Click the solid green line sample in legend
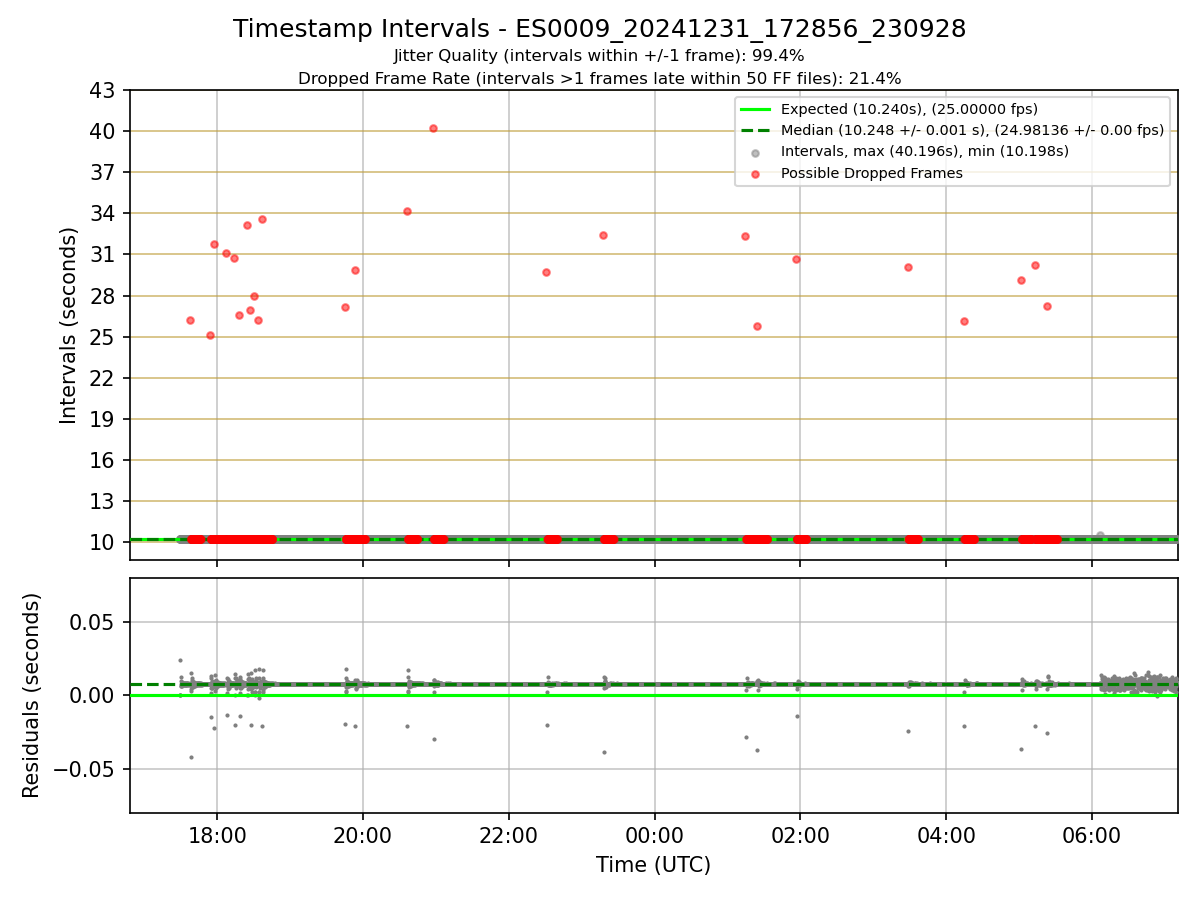 [756, 110]
